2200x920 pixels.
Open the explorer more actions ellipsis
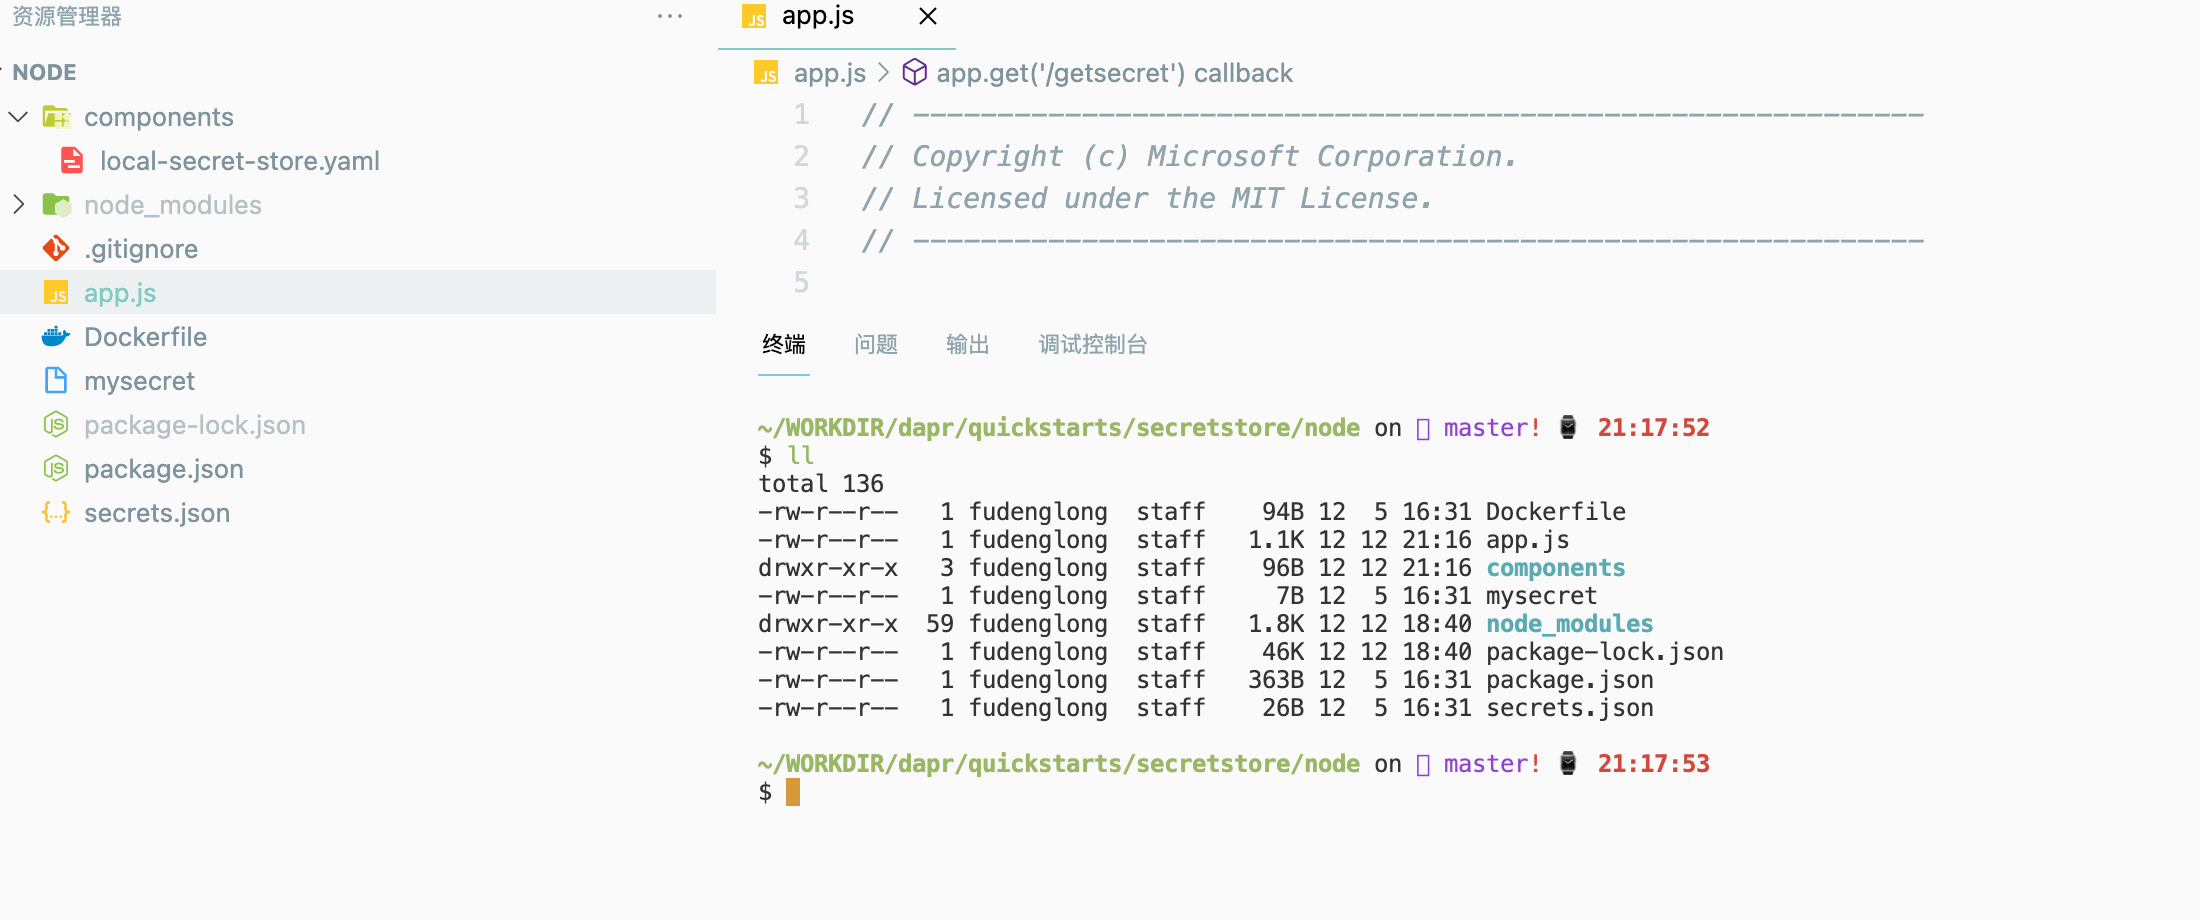tap(670, 17)
